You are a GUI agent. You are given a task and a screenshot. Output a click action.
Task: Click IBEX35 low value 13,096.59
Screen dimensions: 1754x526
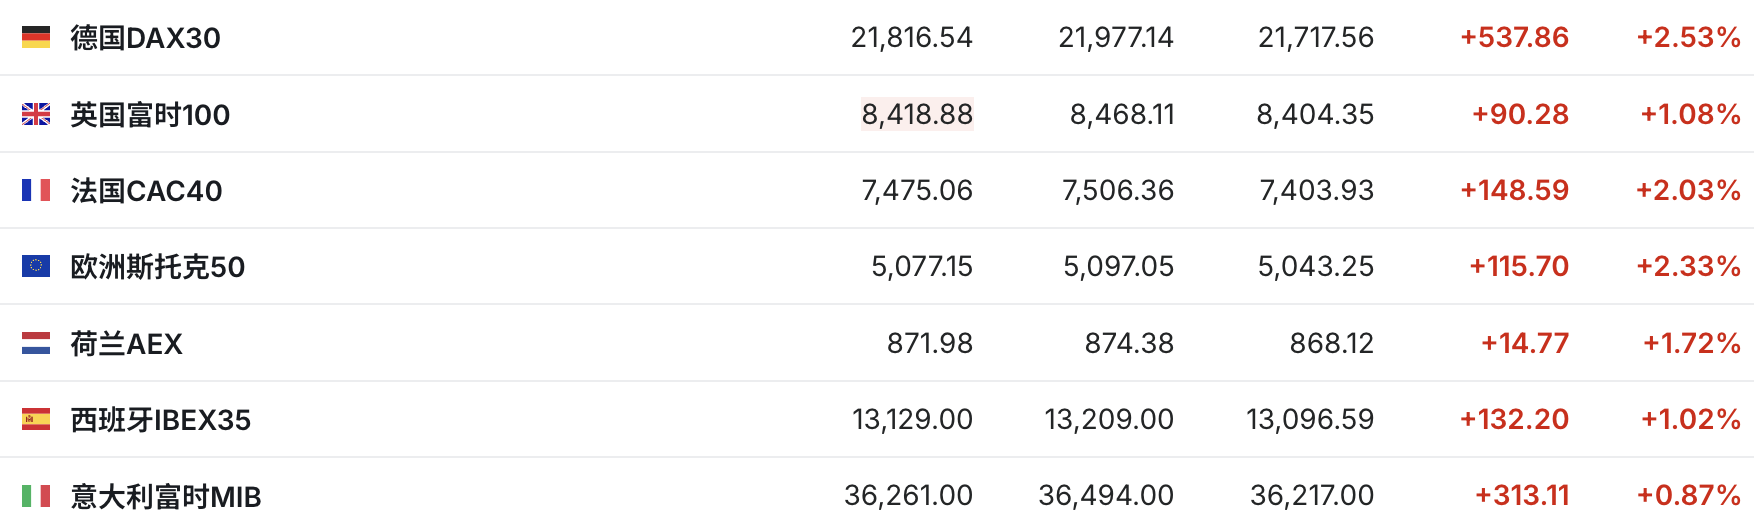(x=1310, y=419)
